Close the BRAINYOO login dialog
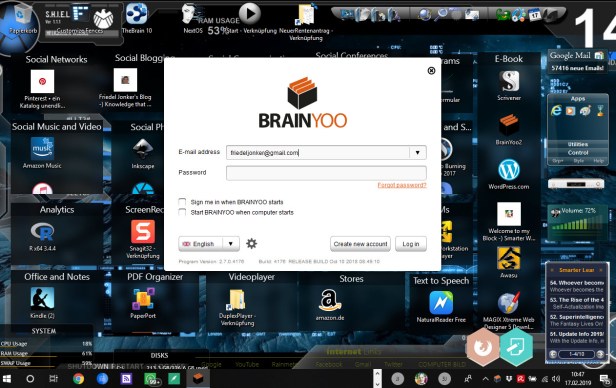 coord(431,70)
